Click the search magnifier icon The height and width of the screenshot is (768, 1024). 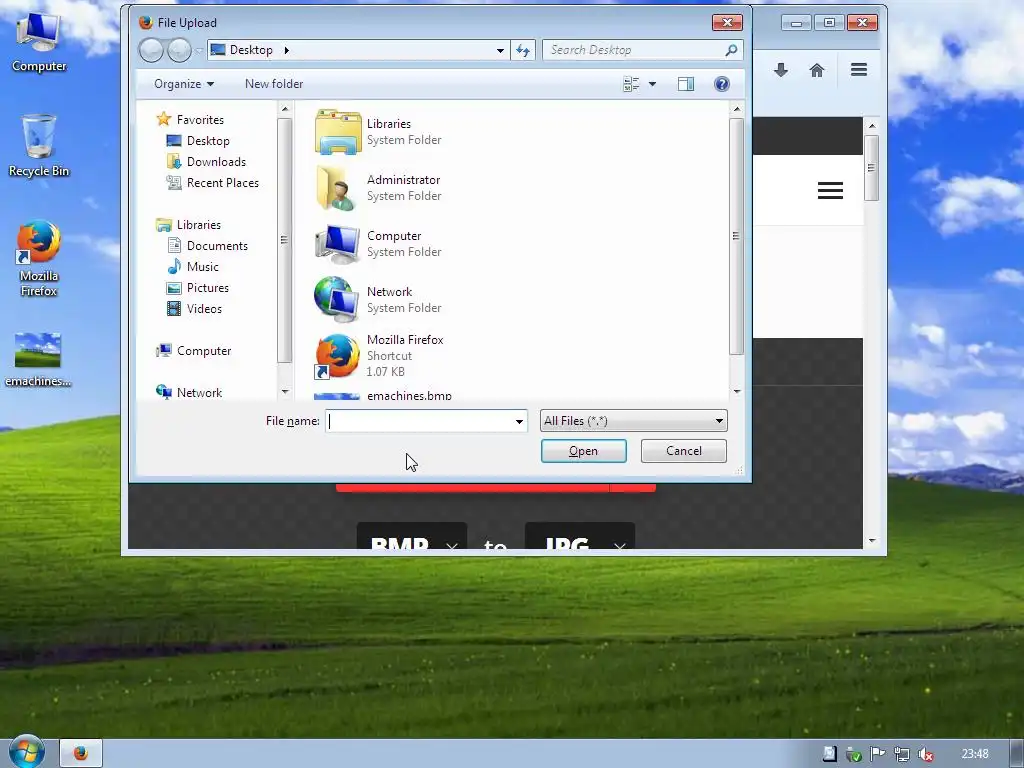731,50
